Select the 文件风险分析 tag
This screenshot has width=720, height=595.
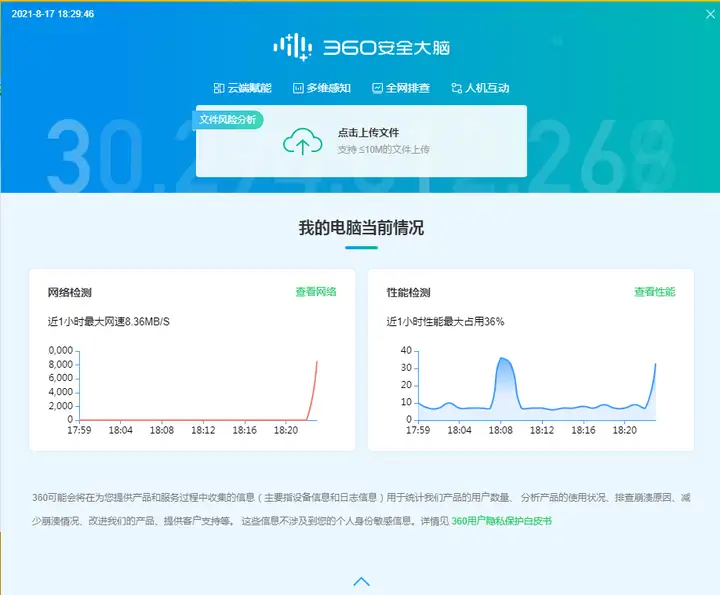(228, 119)
